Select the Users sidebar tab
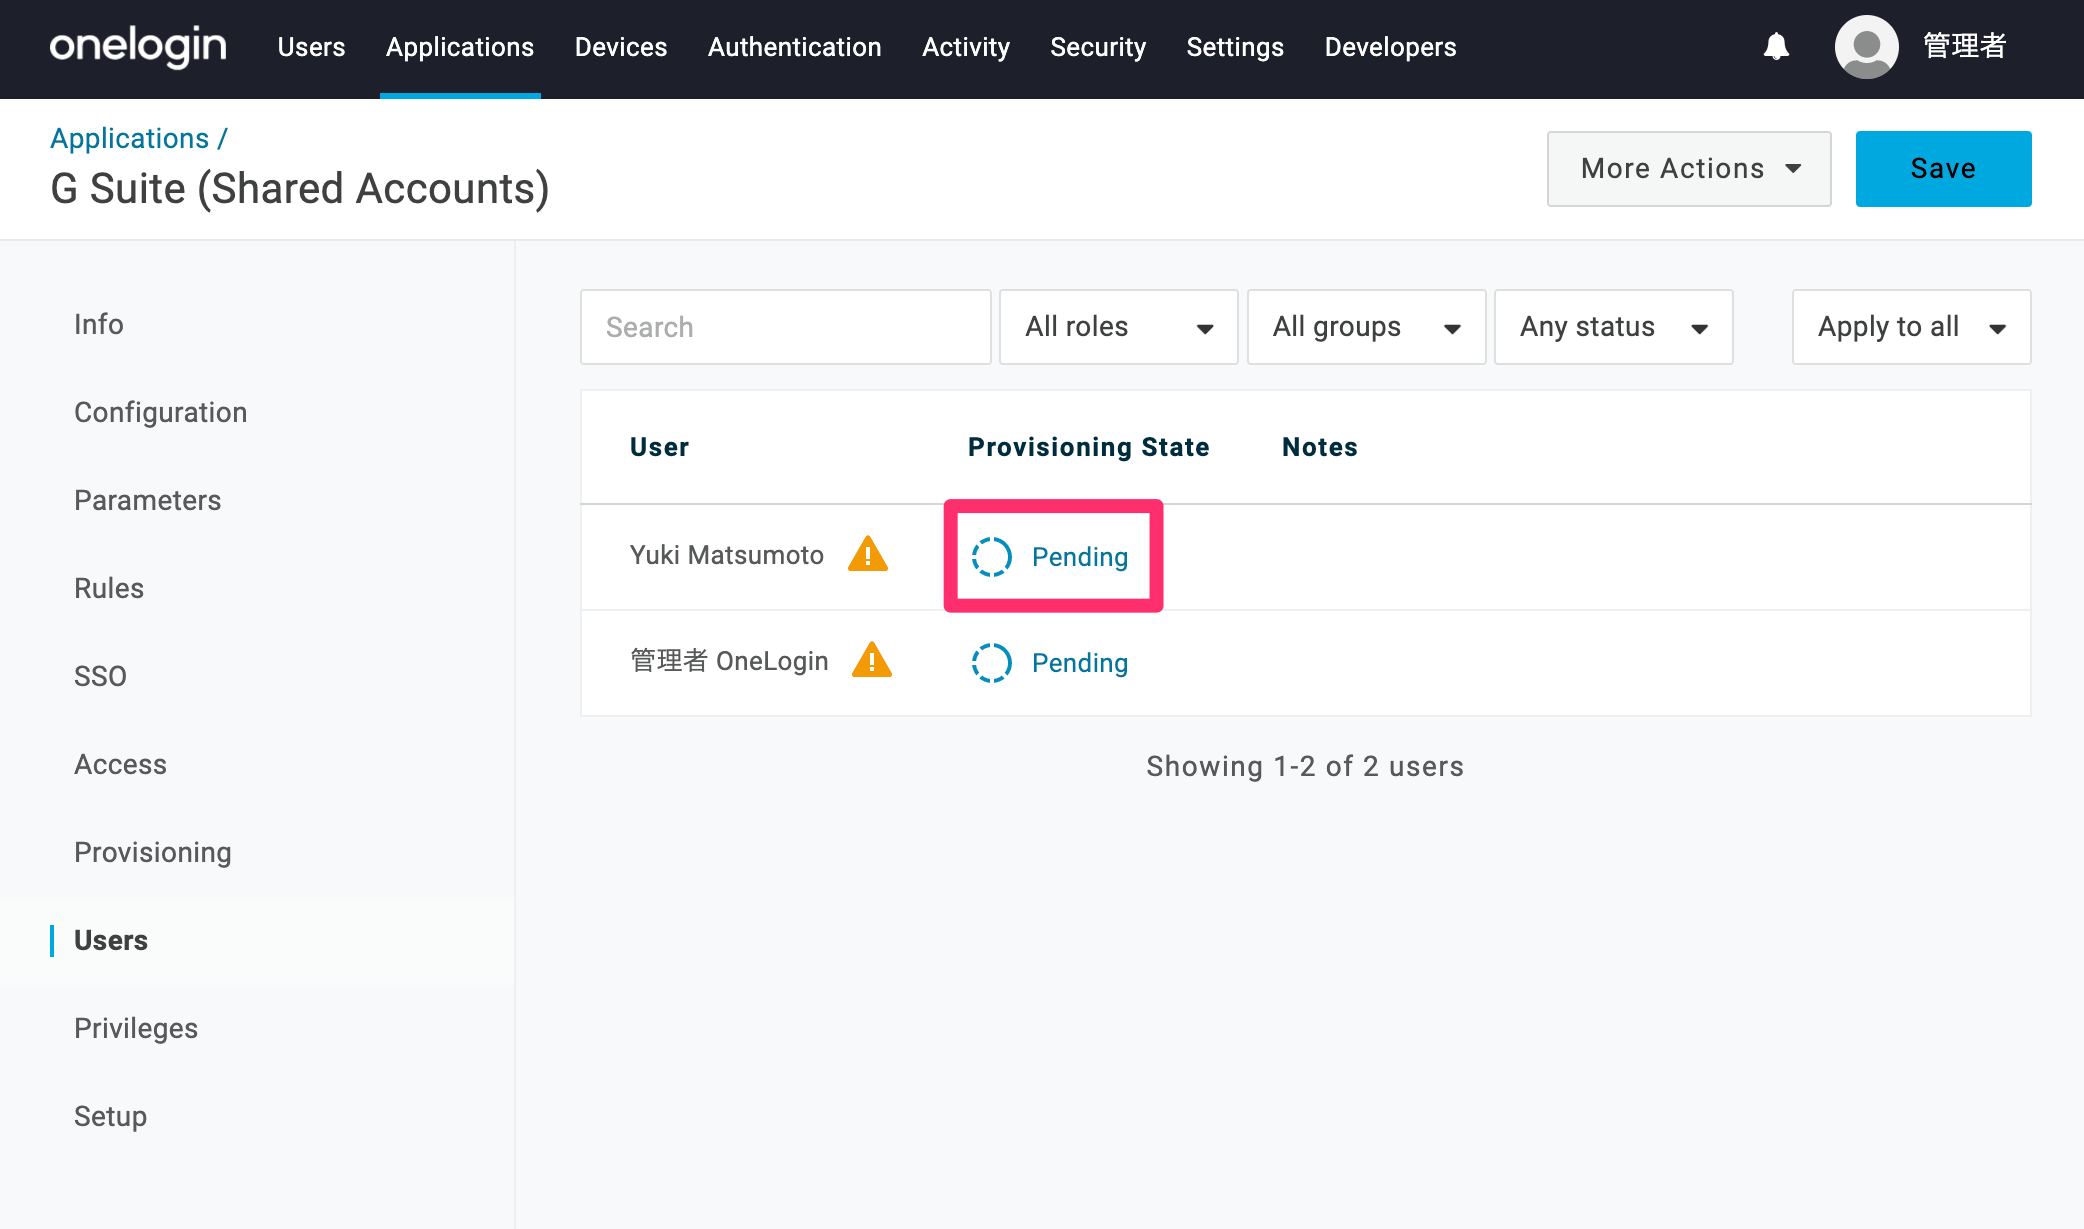2084x1229 pixels. 110,940
